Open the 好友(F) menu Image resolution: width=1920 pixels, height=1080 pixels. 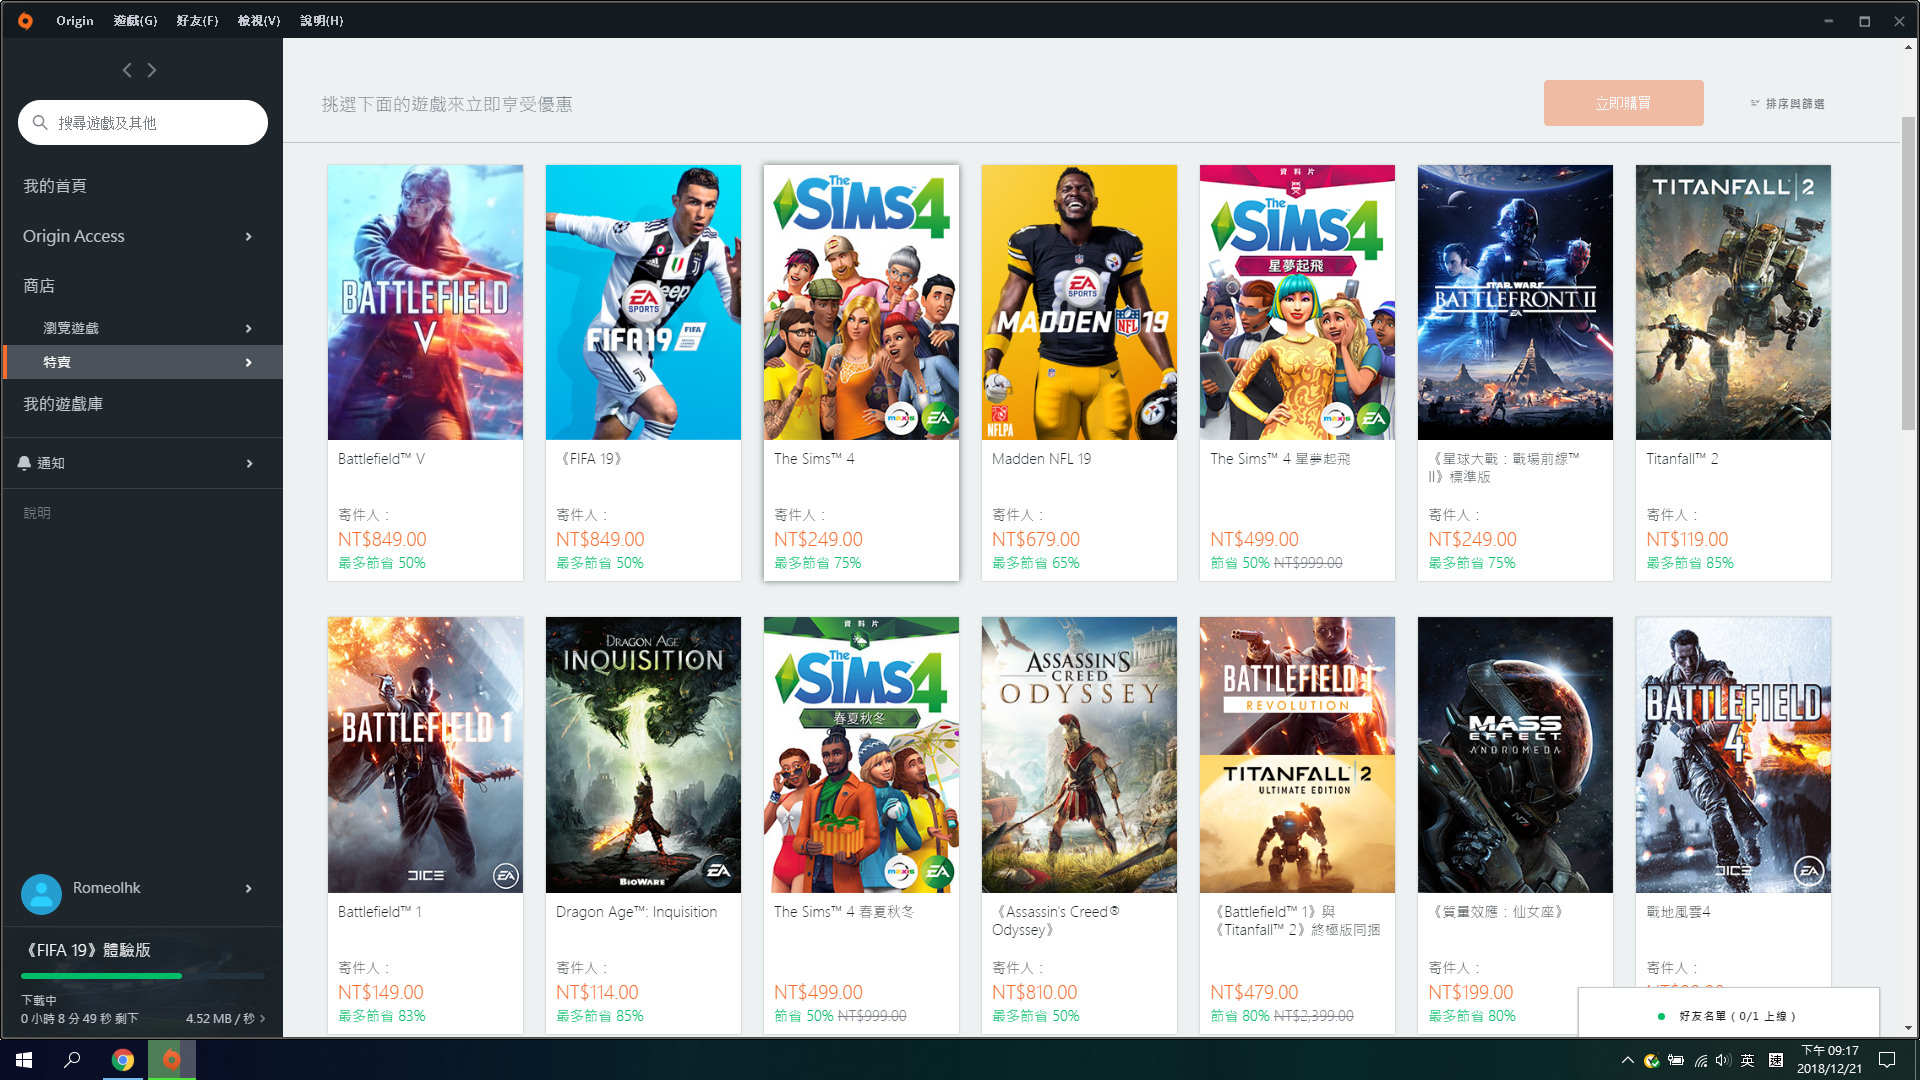[197, 20]
